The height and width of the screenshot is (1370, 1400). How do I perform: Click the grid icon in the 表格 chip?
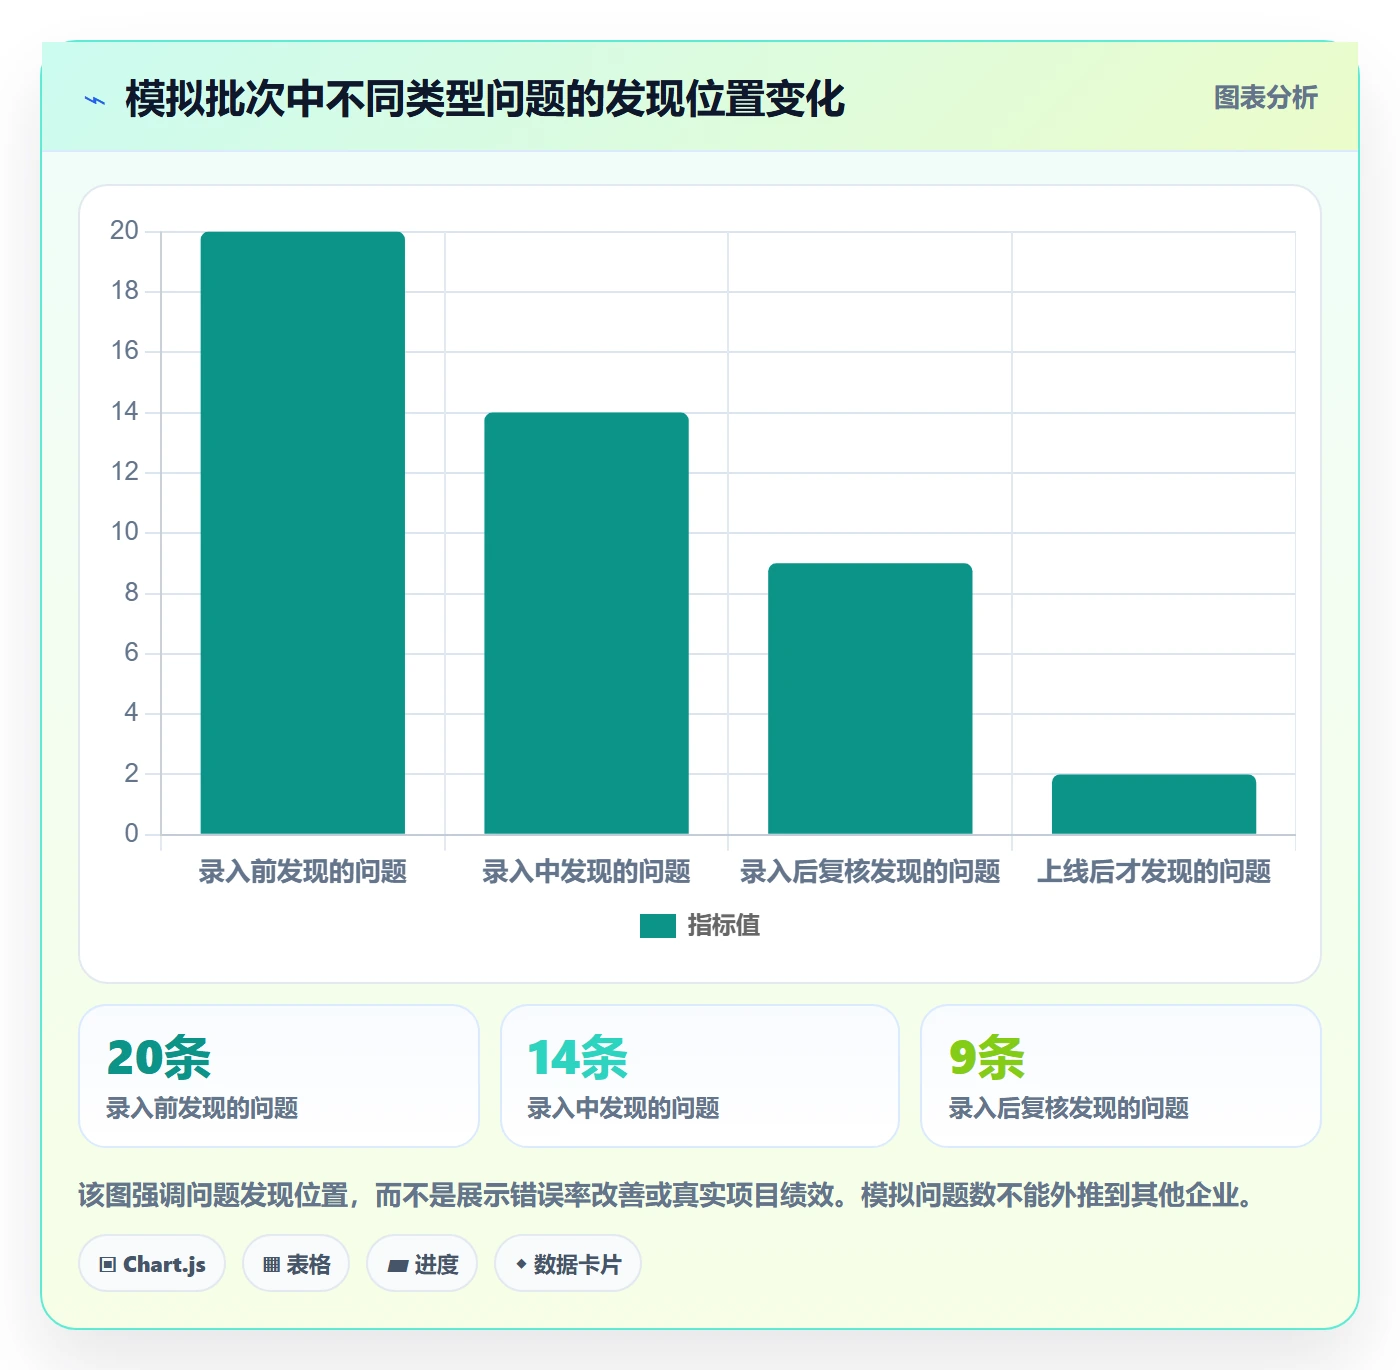[271, 1265]
